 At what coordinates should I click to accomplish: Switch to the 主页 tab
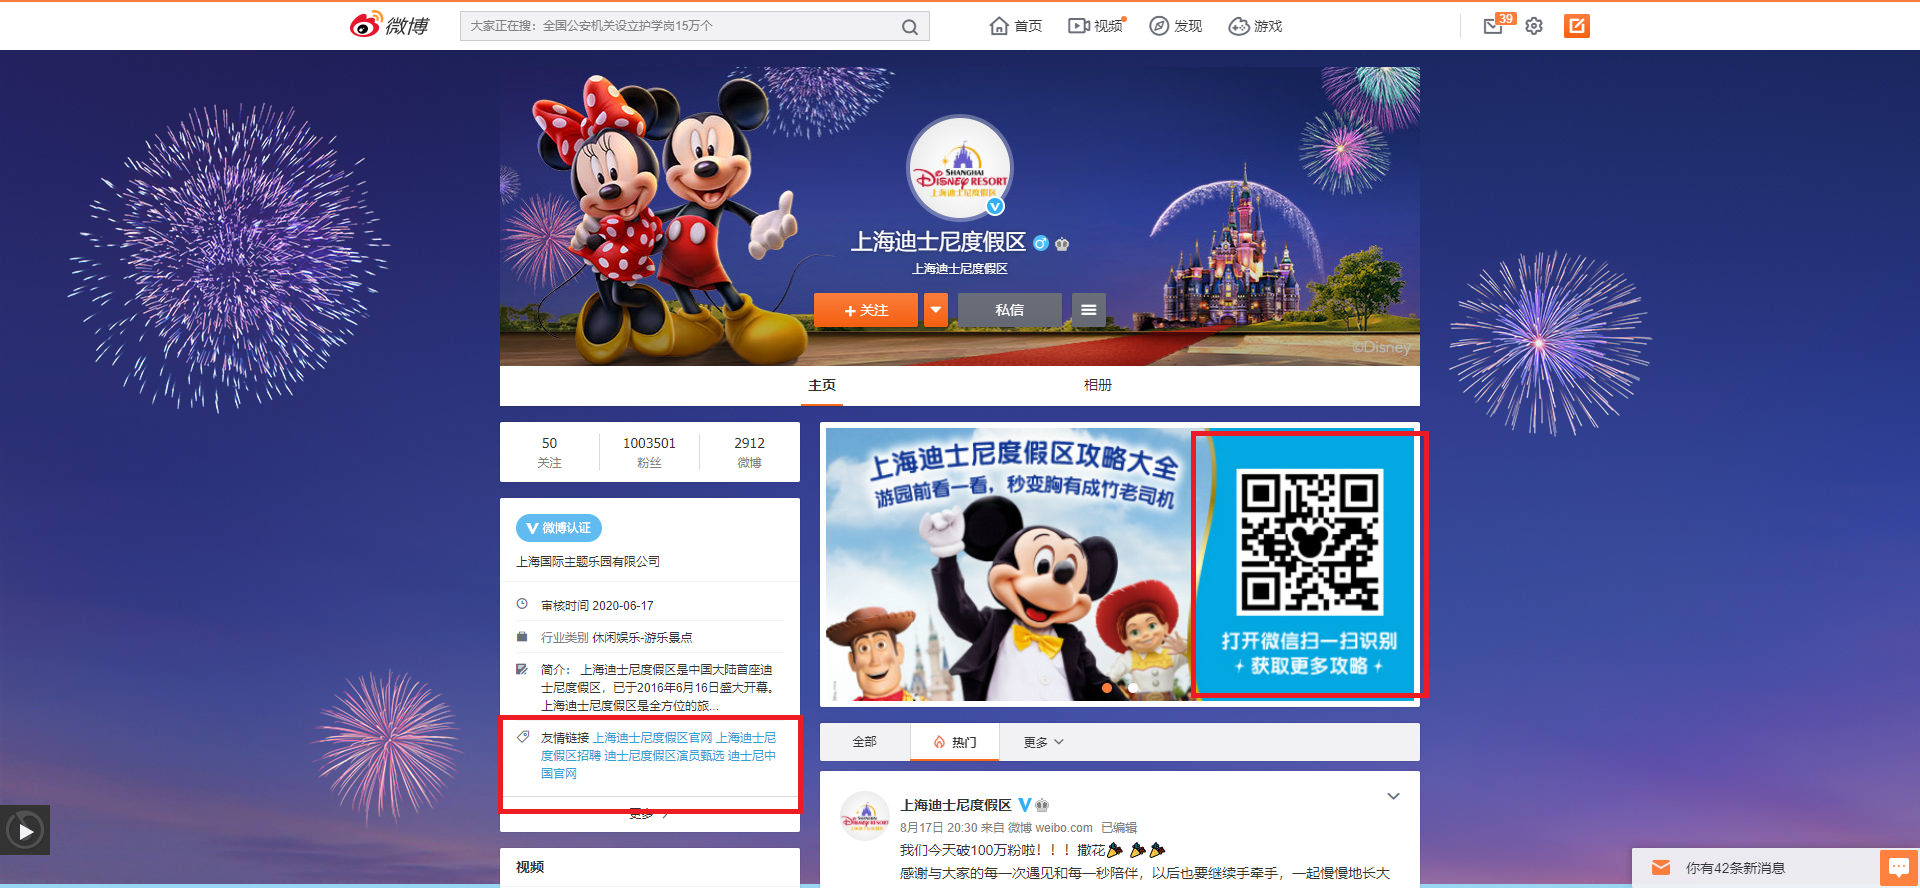tap(822, 385)
